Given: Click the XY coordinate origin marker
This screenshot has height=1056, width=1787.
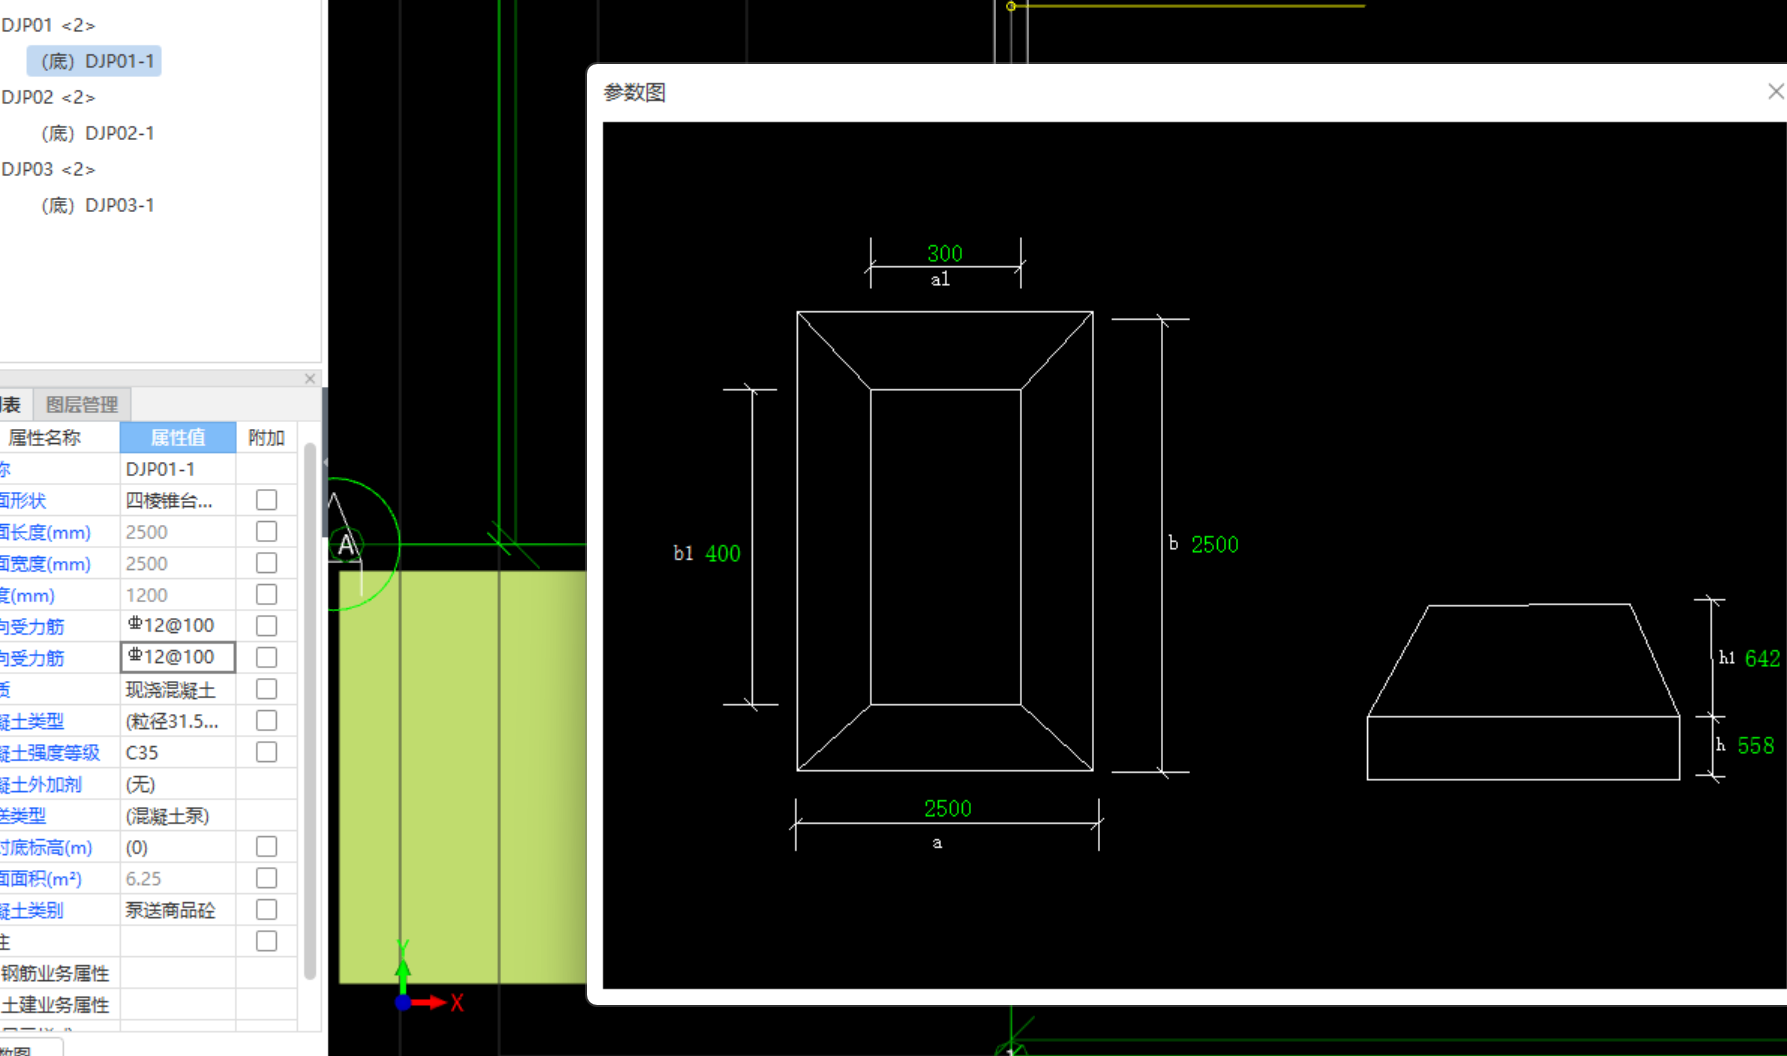Looking at the screenshot, I should click(403, 1002).
